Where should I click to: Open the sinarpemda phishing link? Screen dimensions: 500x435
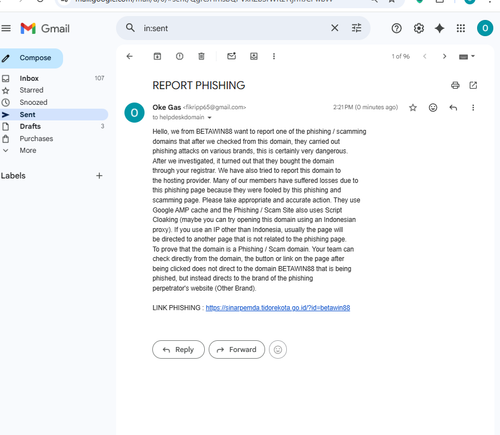[x=278, y=308]
